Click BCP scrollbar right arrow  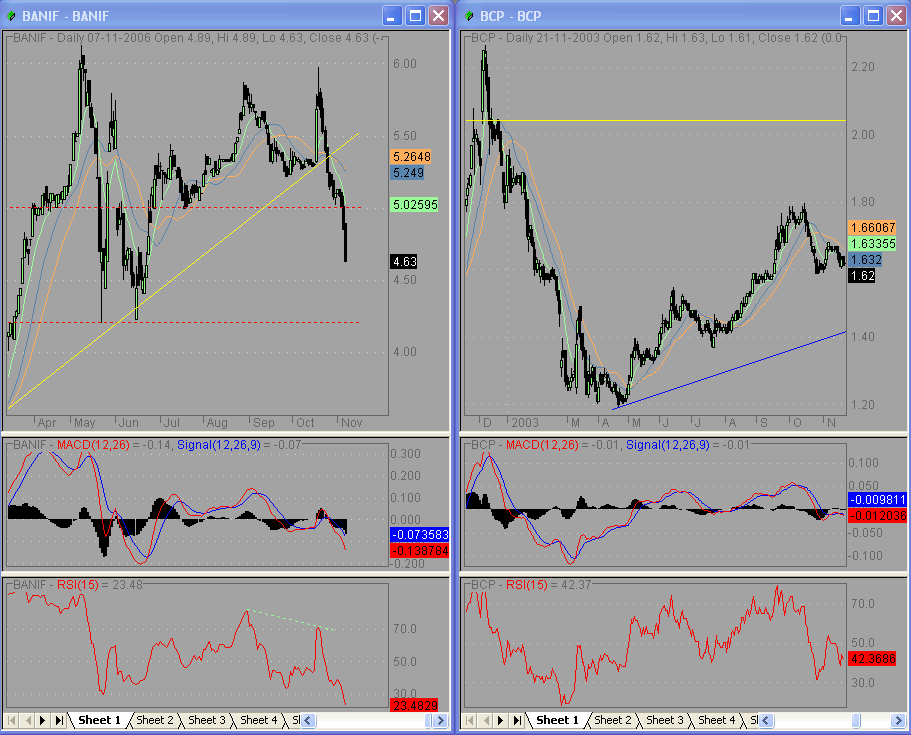pos(898,720)
